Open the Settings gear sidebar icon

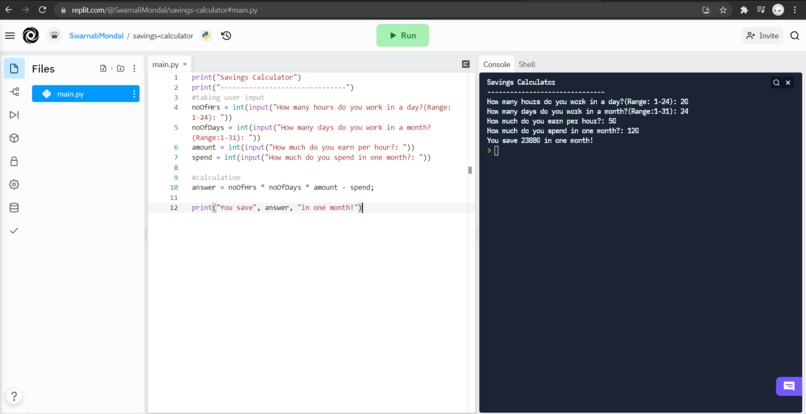(14, 184)
